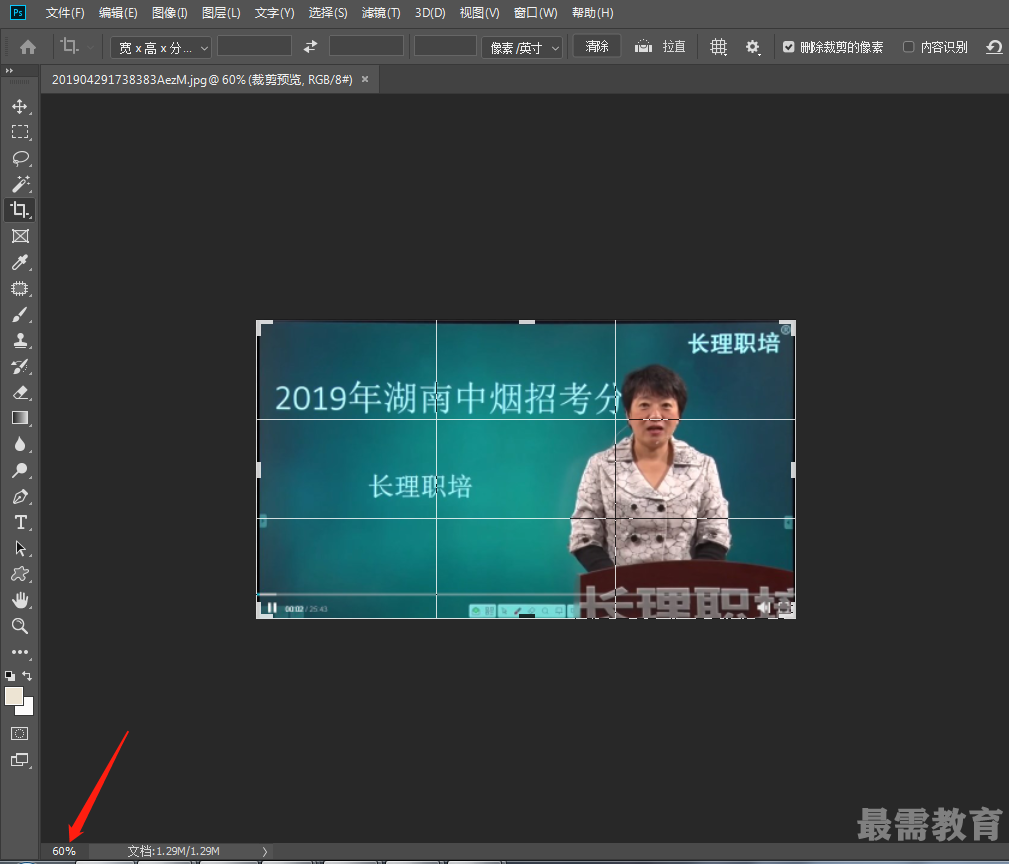Image resolution: width=1009 pixels, height=864 pixels.
Task: Select the Dodge tool
Action: 20,470
